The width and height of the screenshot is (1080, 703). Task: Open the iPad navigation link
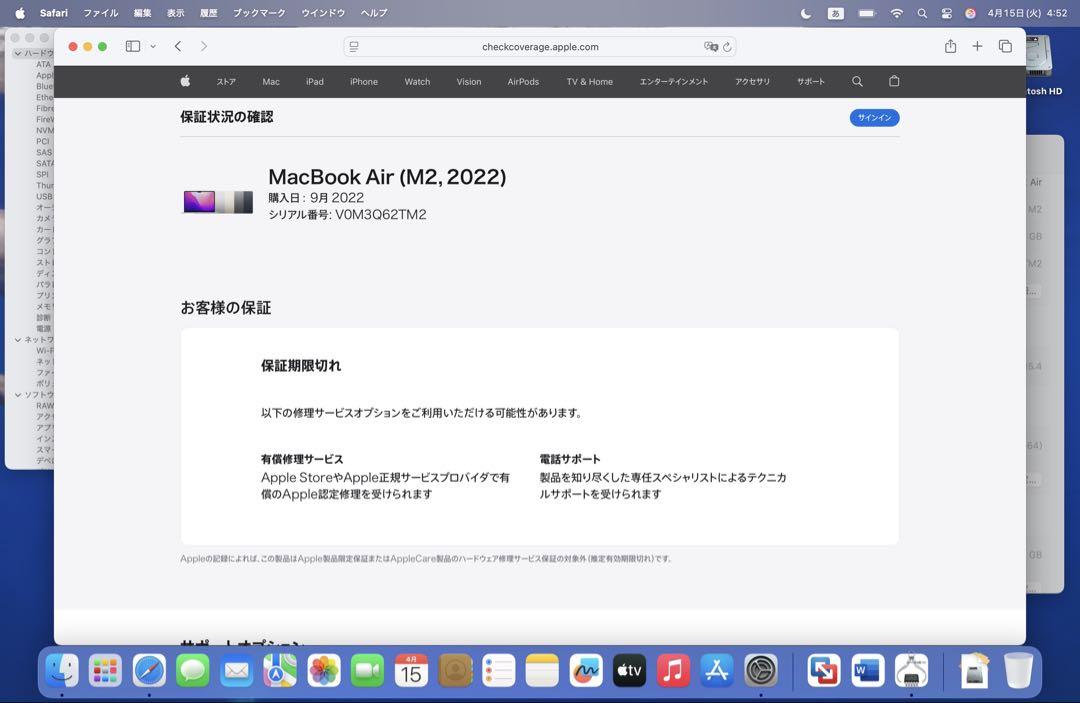point(315,81)
